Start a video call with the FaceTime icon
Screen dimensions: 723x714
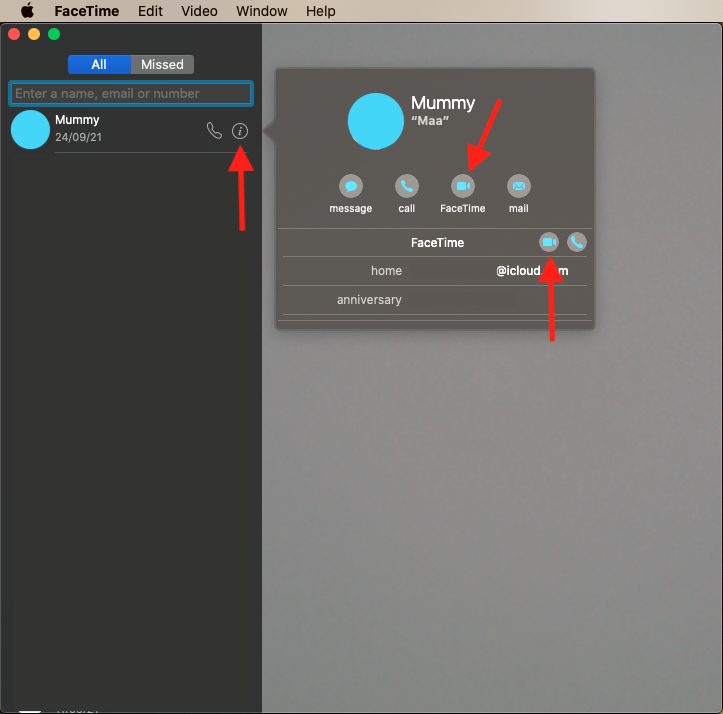462,186
